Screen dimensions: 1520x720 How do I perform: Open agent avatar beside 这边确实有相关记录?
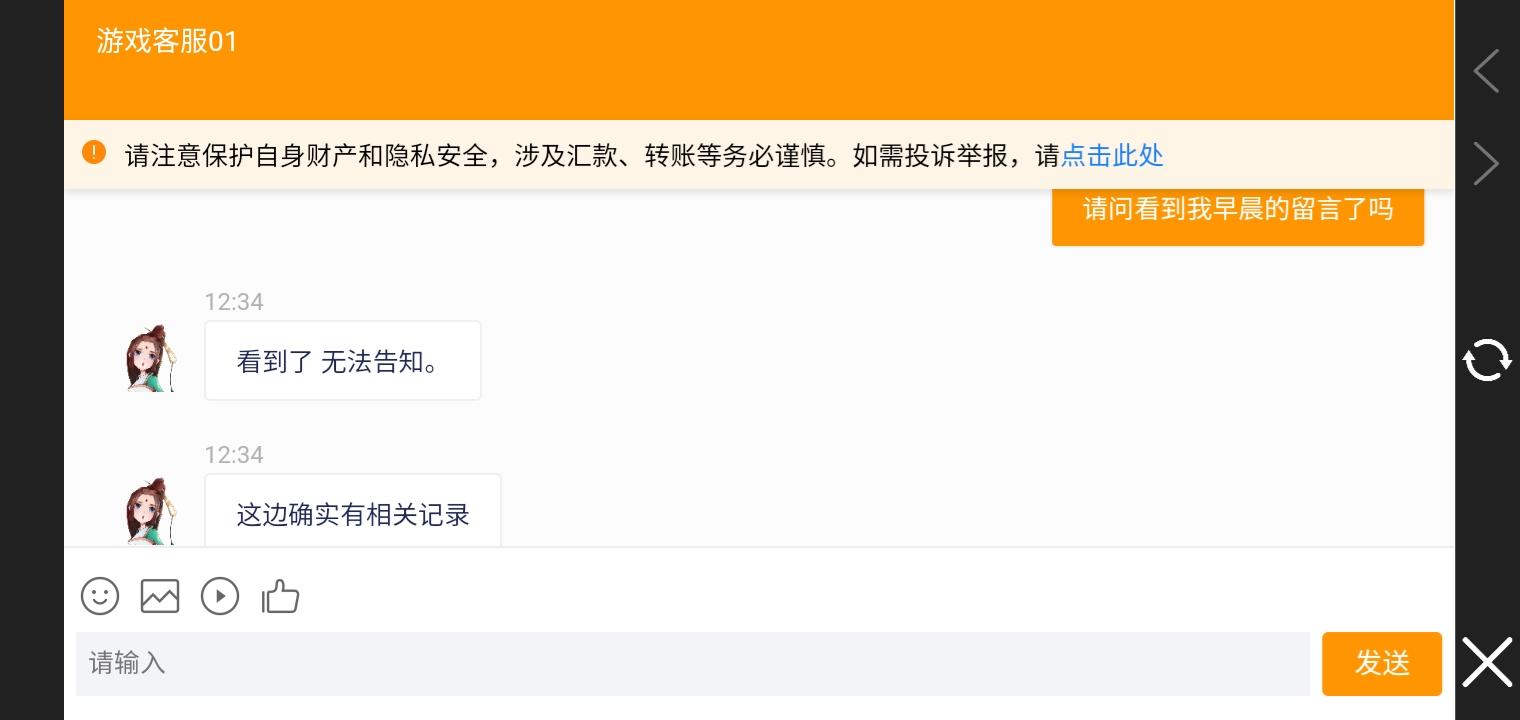(x=153, y=511)
